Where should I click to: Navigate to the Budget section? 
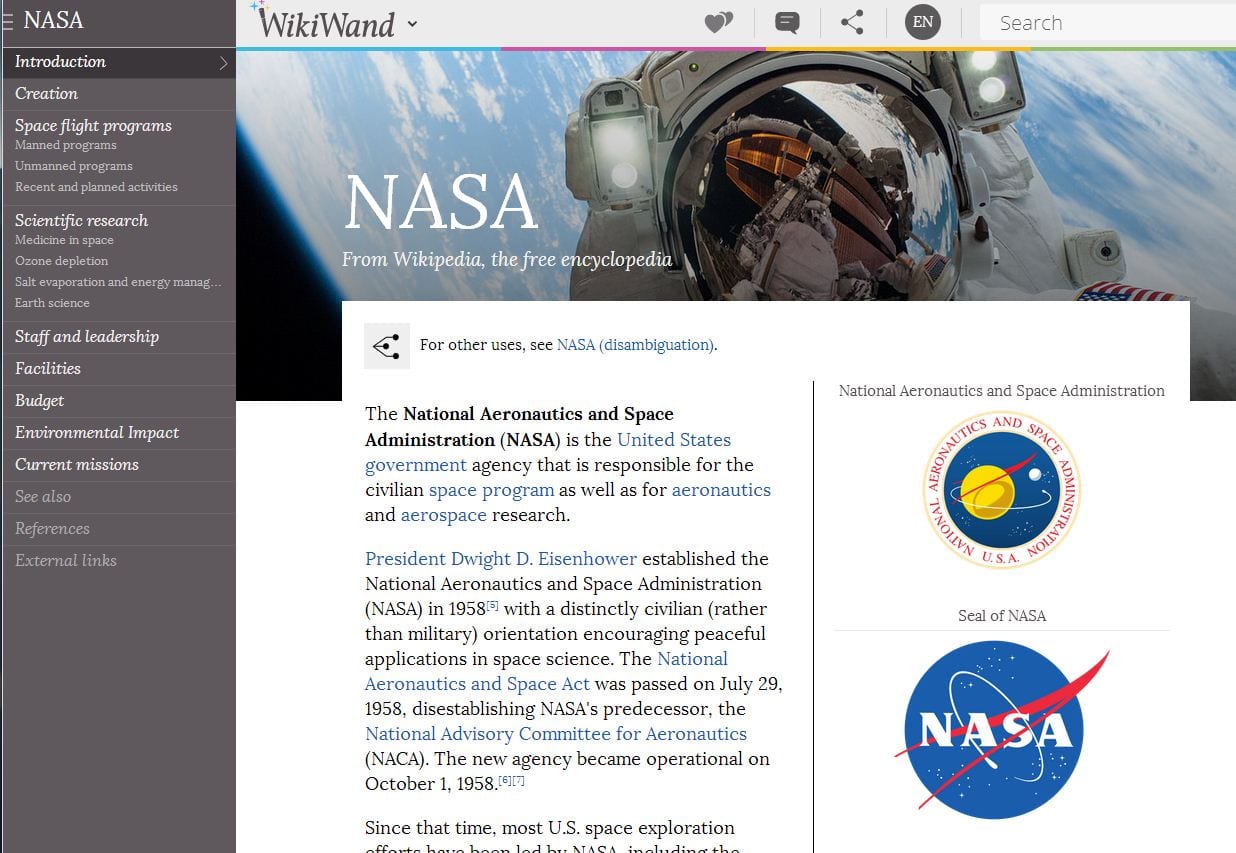tap(39, 400)
